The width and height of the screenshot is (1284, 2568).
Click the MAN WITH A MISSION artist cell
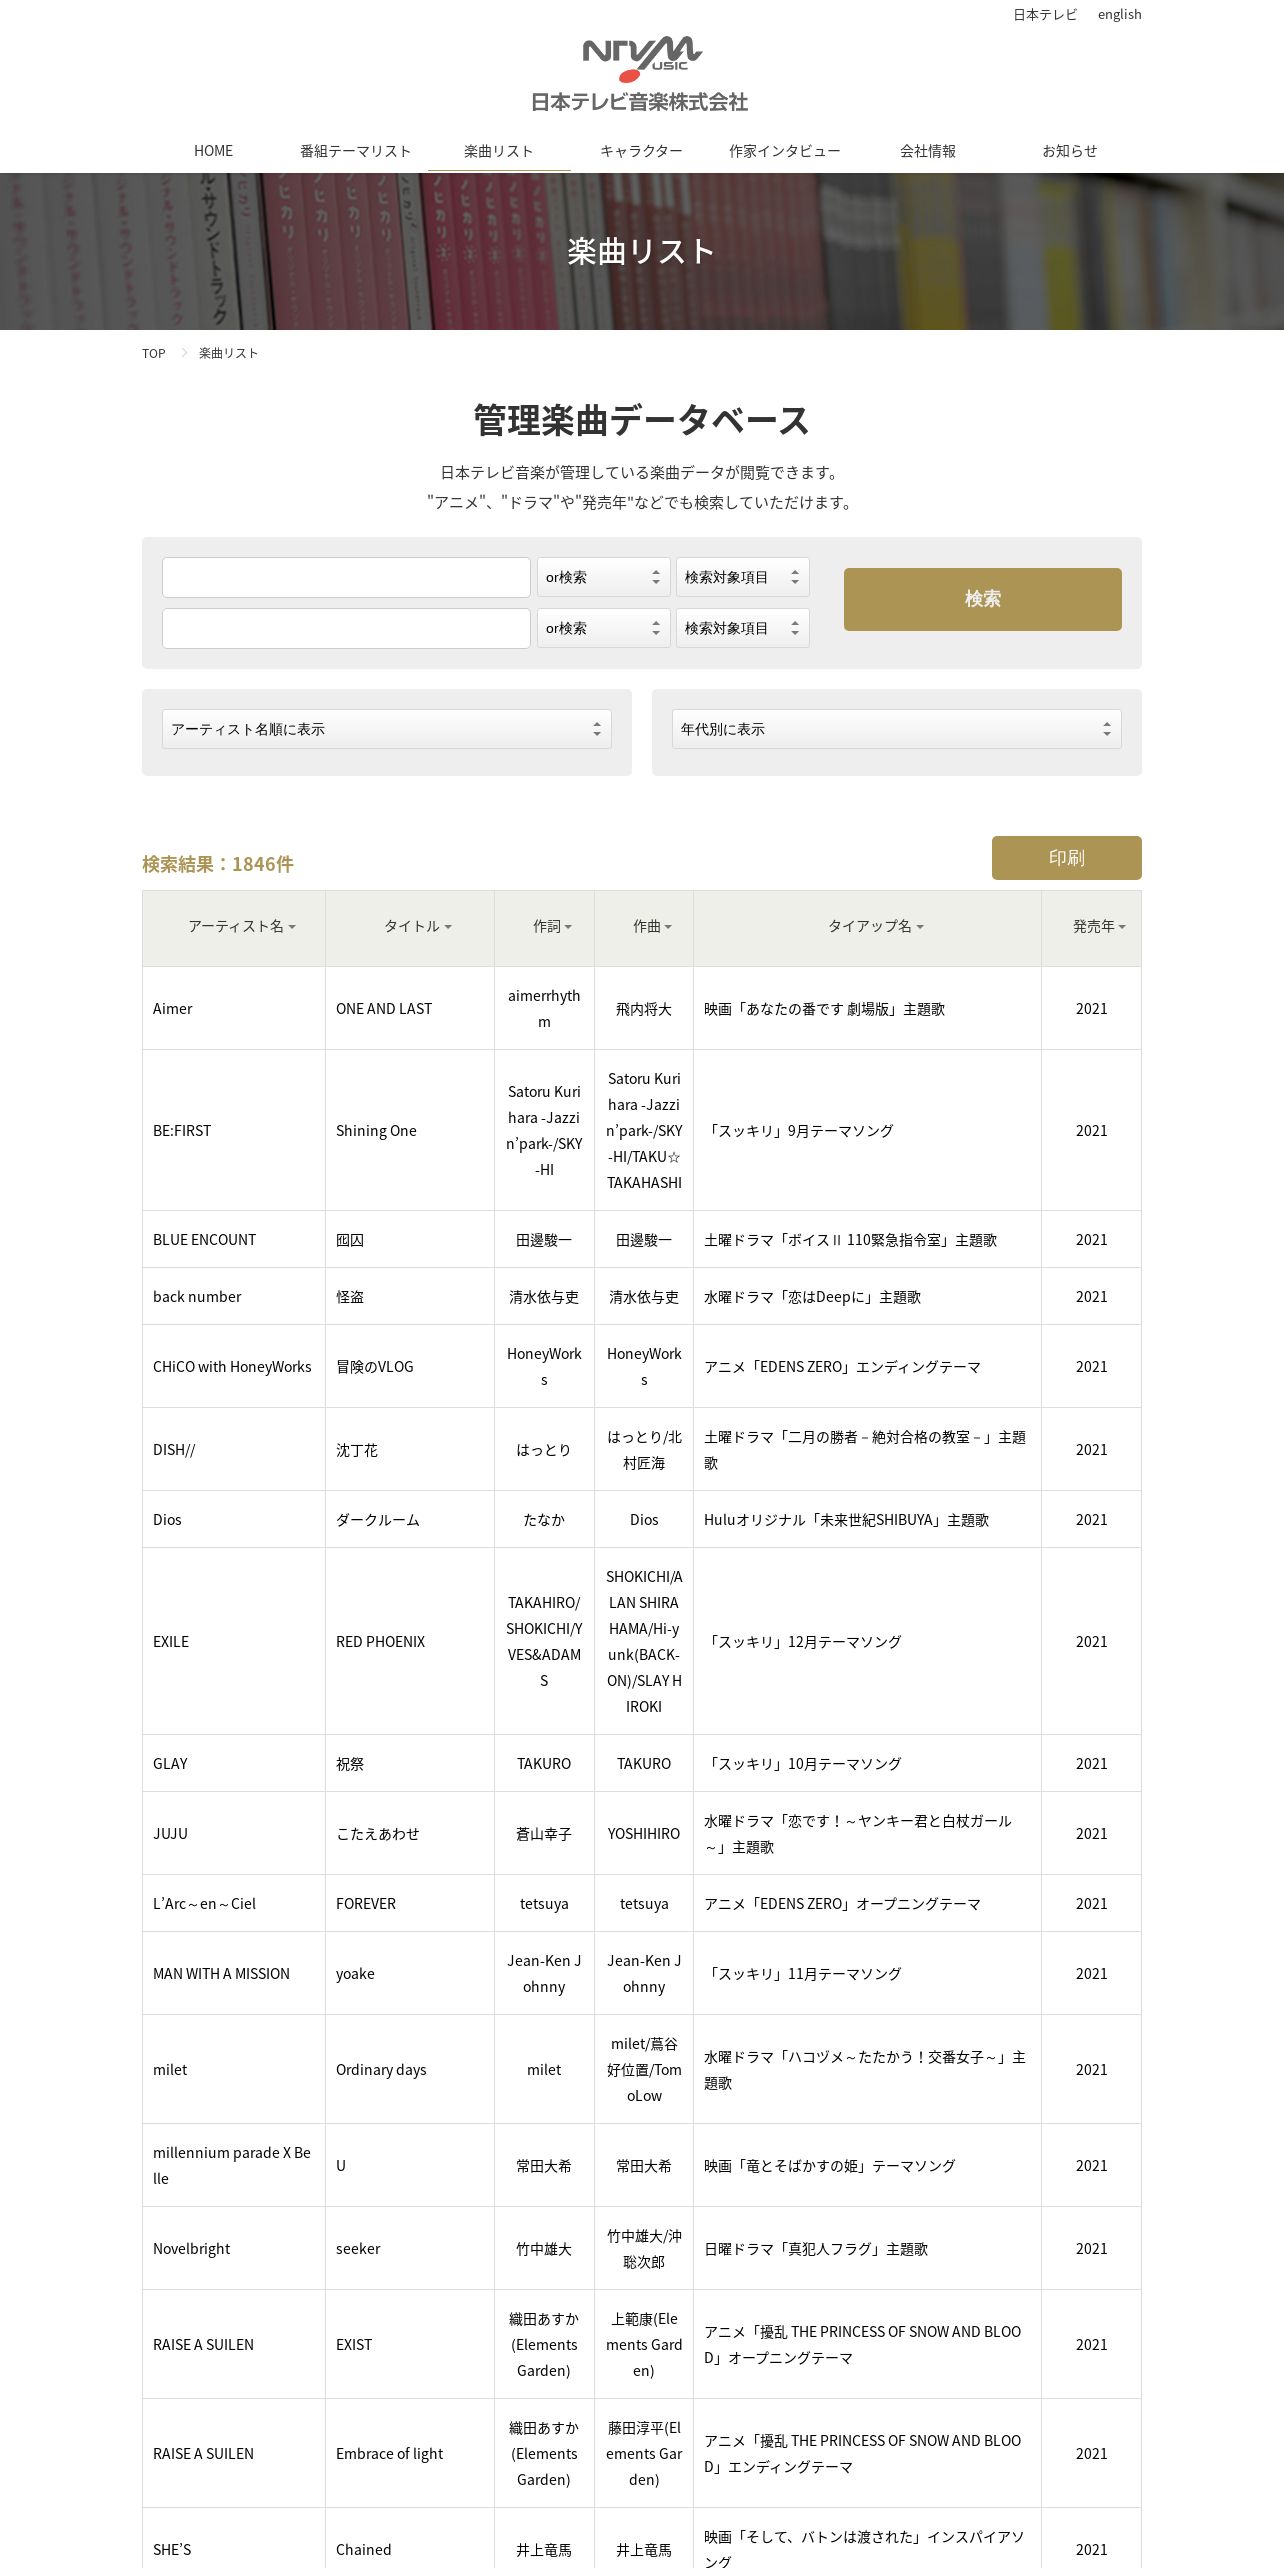pyautogui.click(x=234, y=1974)
